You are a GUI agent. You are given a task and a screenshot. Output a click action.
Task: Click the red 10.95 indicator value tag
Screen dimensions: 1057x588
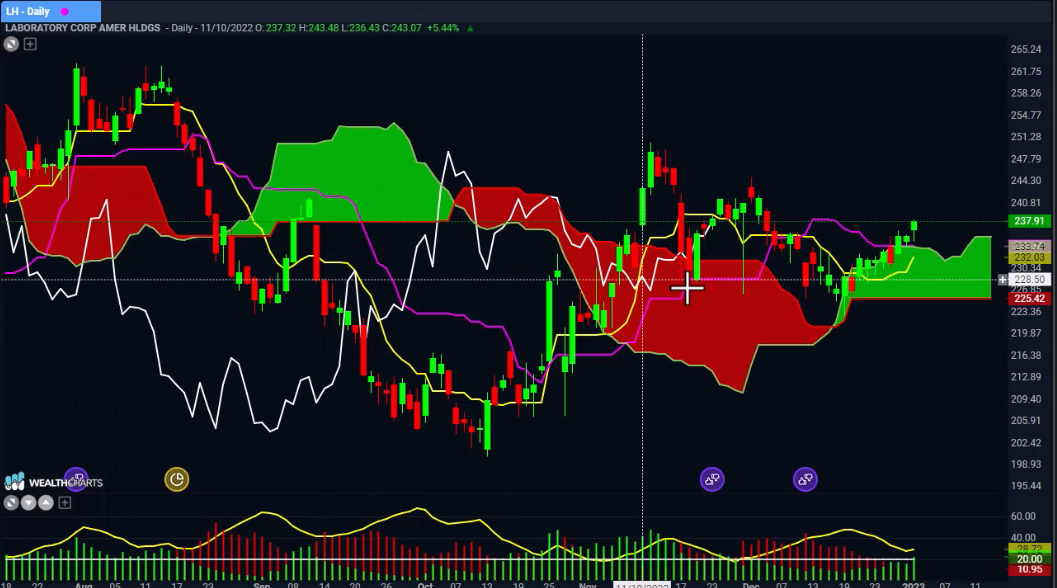(x=1029, y=570)
